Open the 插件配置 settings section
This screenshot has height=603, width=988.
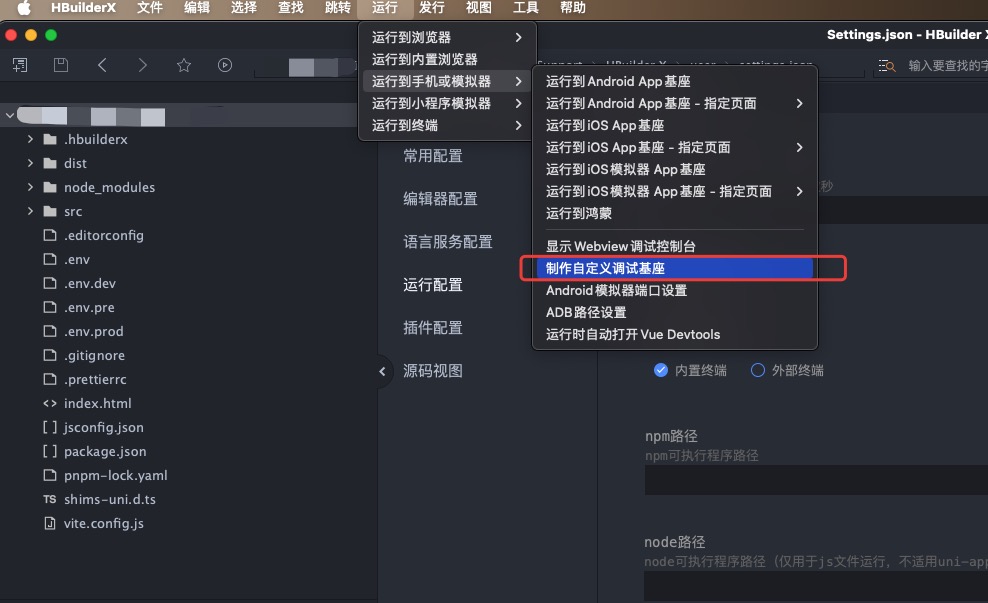433,328
